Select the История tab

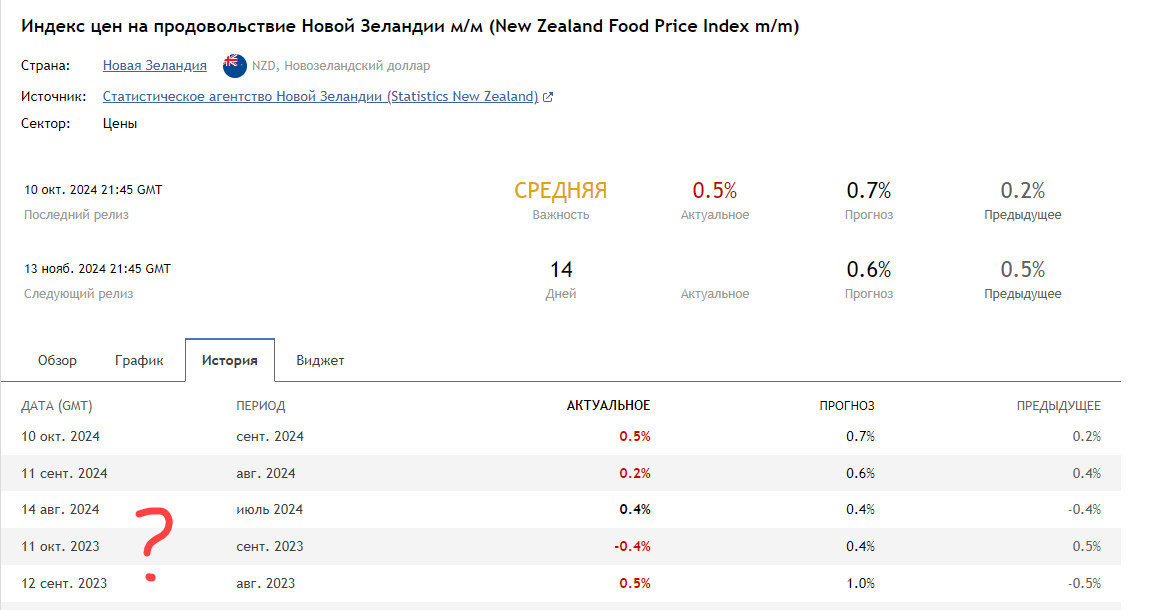[x=230, y=361]
